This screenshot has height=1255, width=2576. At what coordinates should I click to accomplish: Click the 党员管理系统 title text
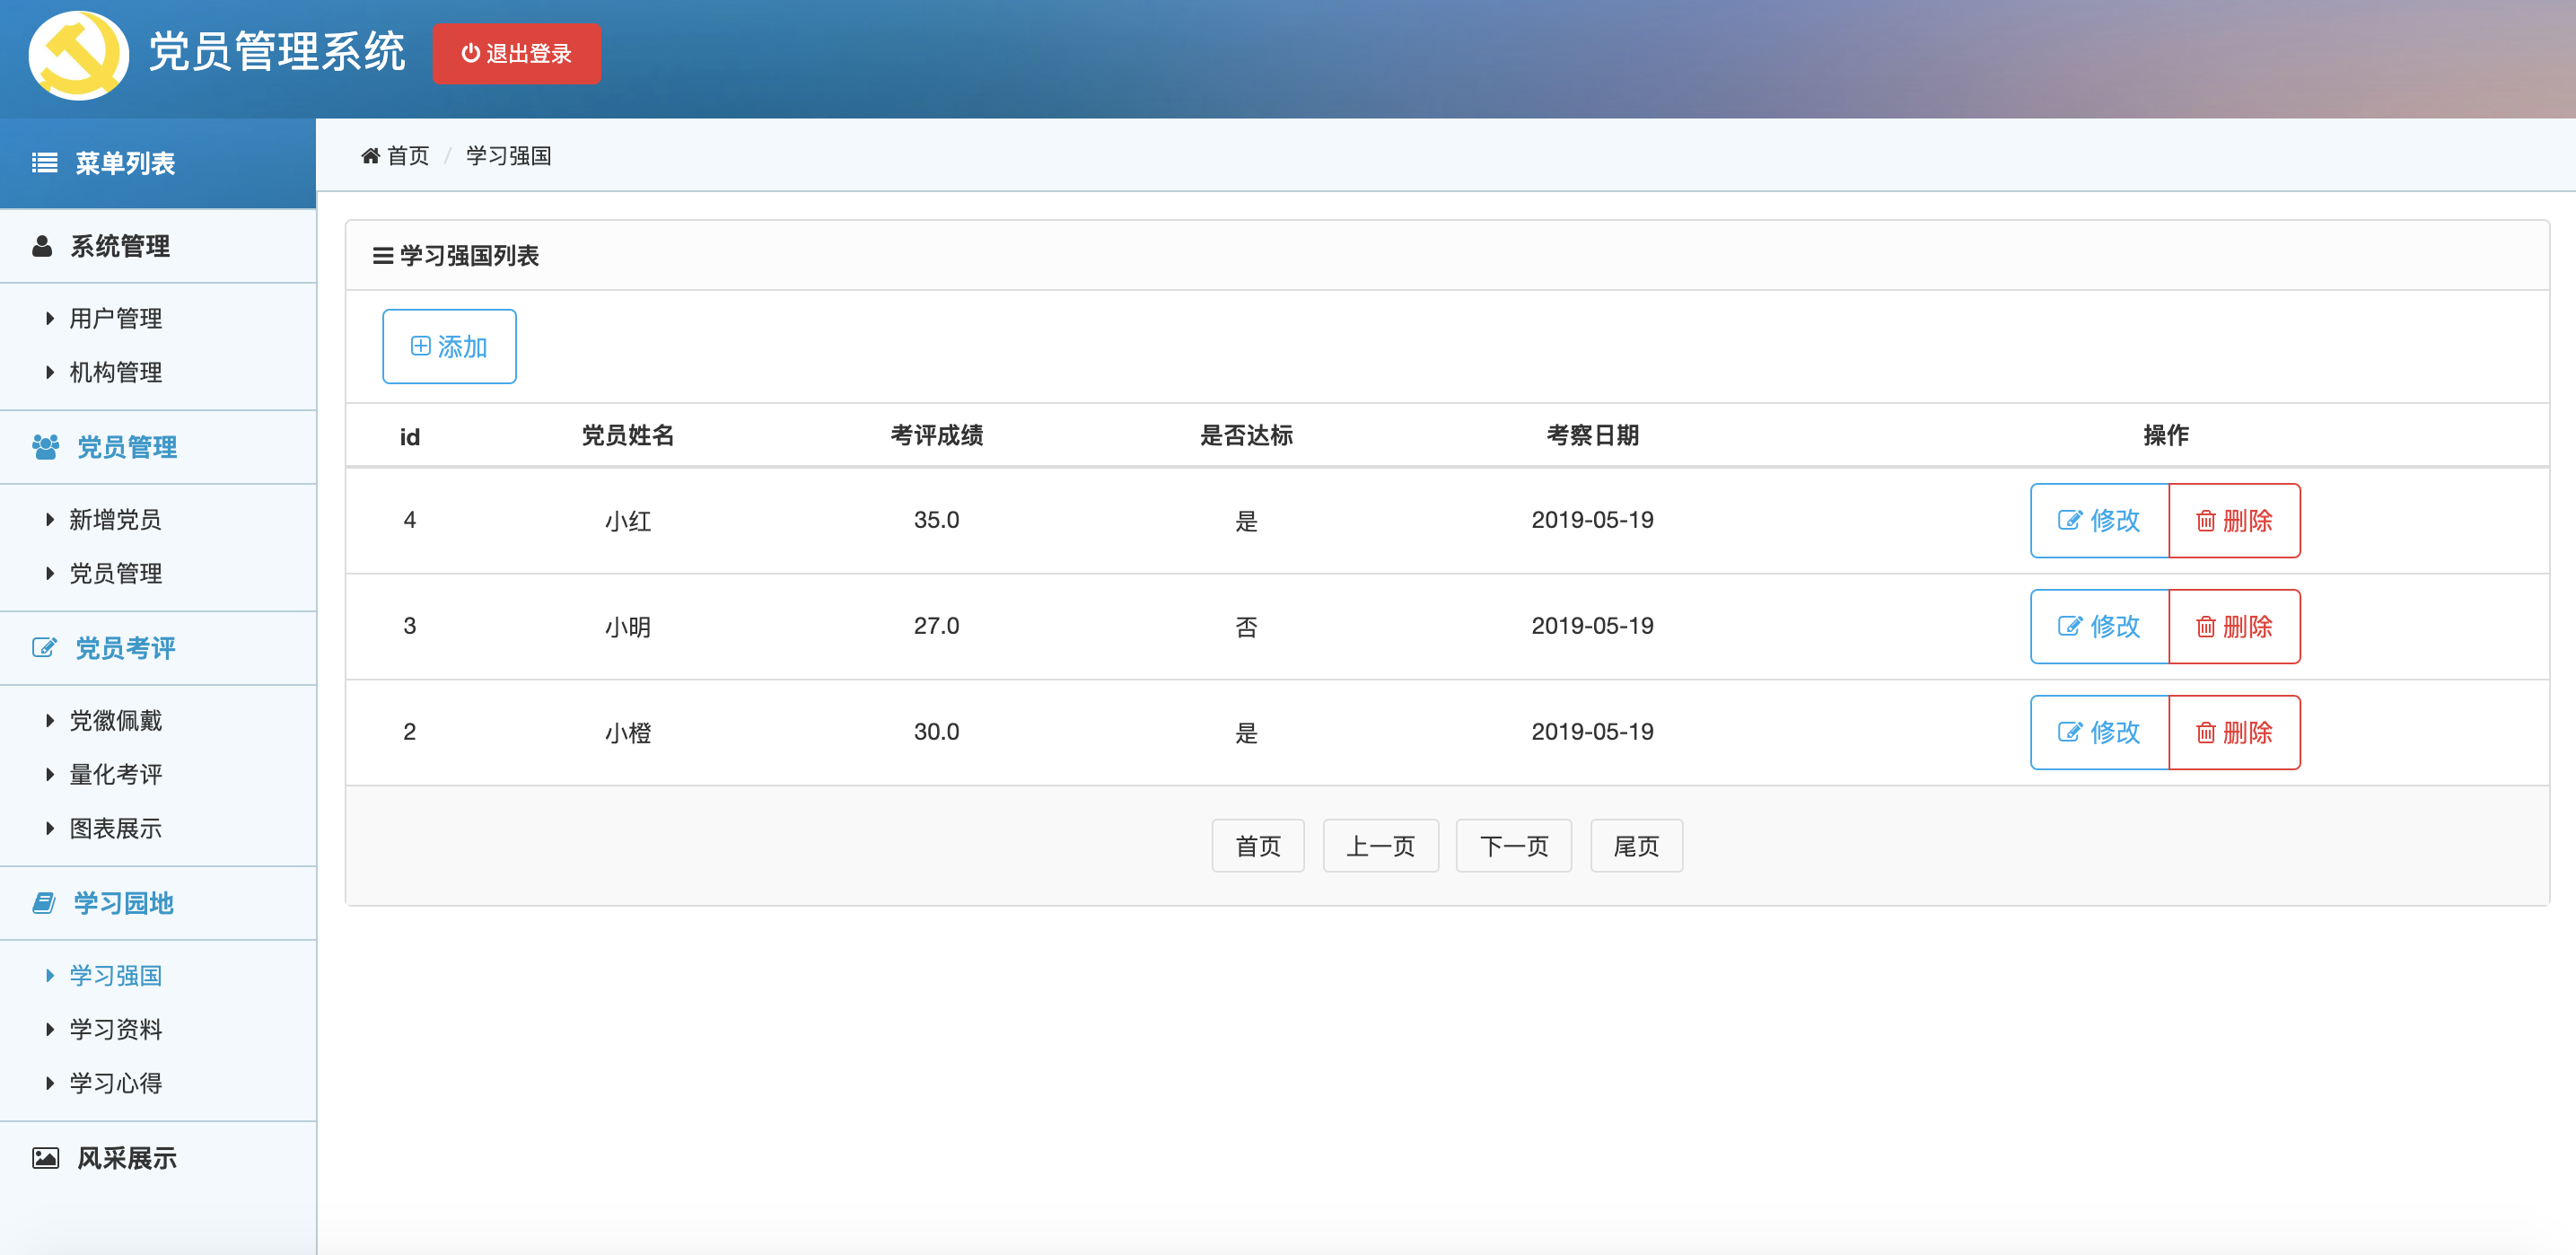(277, 52)
